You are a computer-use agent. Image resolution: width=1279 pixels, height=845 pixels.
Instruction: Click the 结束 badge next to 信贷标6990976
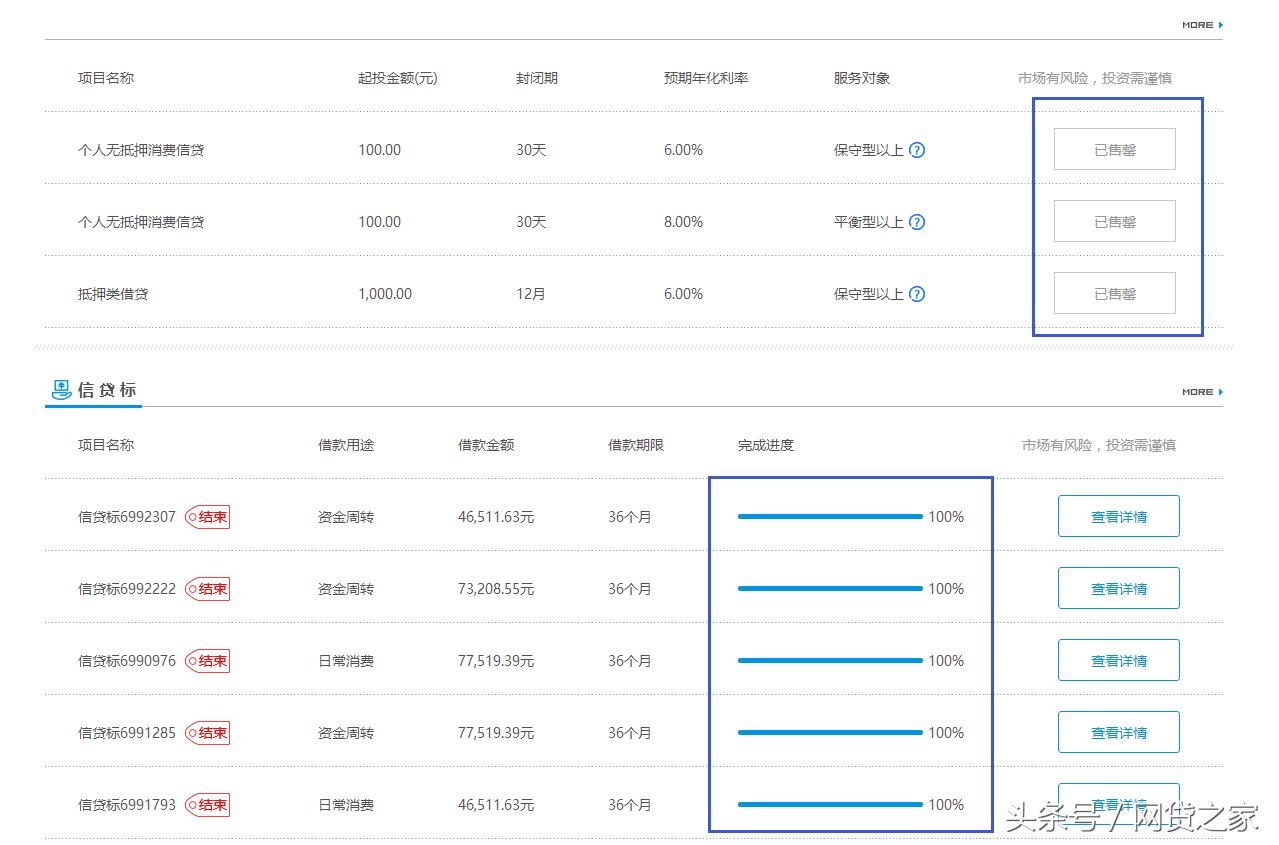[x=207, y=660]
